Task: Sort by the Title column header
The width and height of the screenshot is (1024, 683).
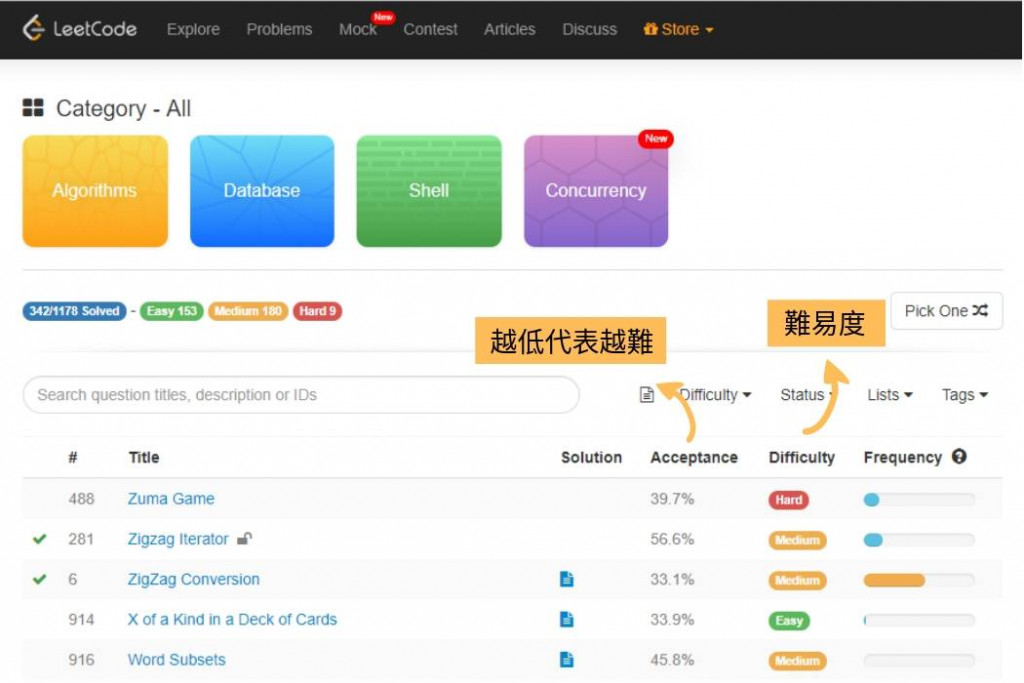Action: 144,457
